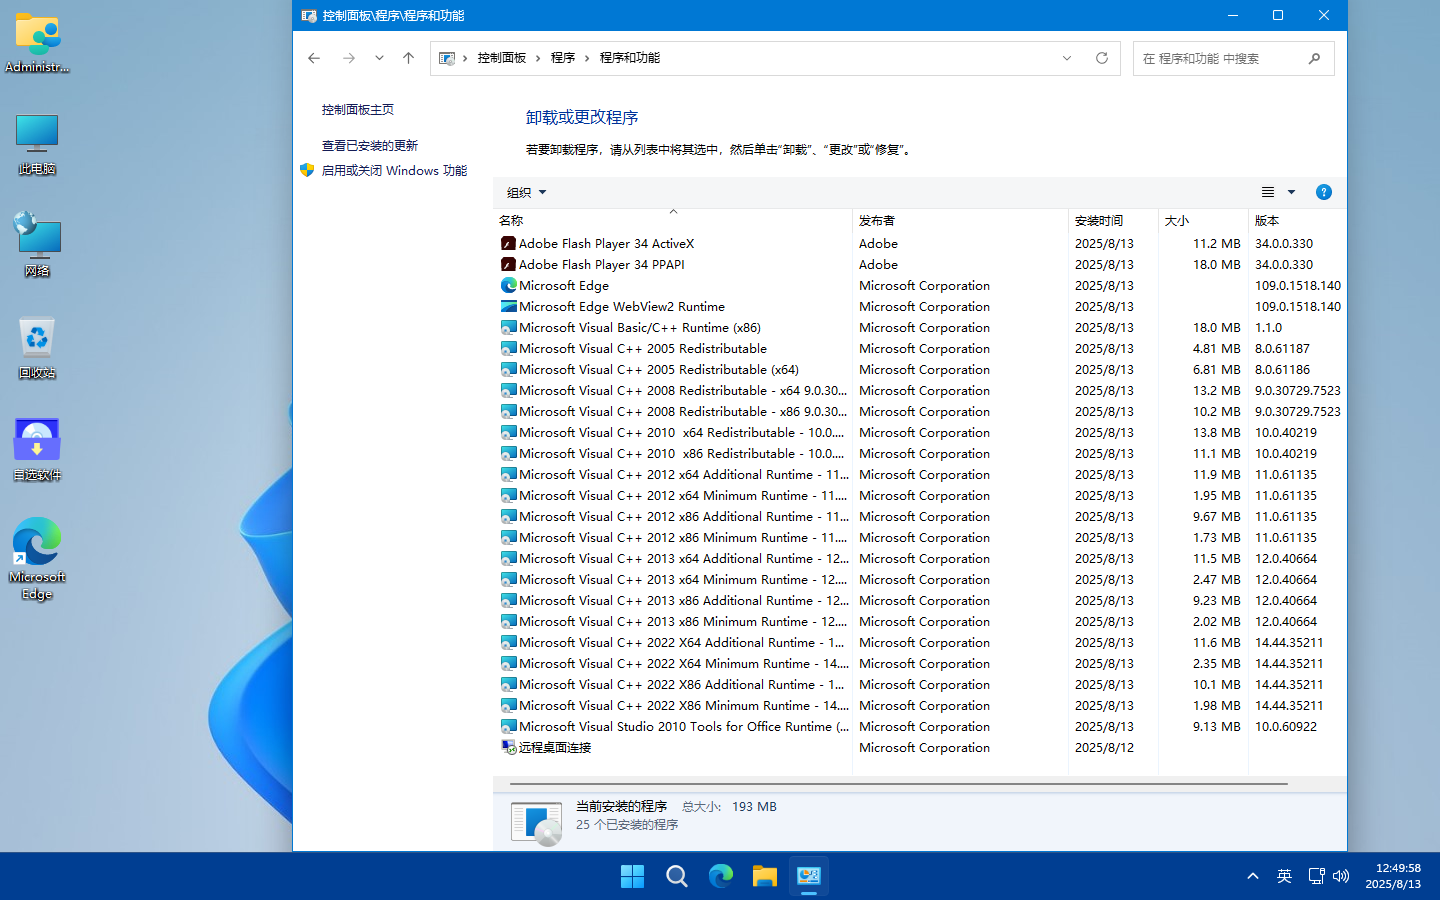1440x900 pixels.
Task: Open 启用或关闭 Windows 功能 link
Action: click(x=394, y=171)
